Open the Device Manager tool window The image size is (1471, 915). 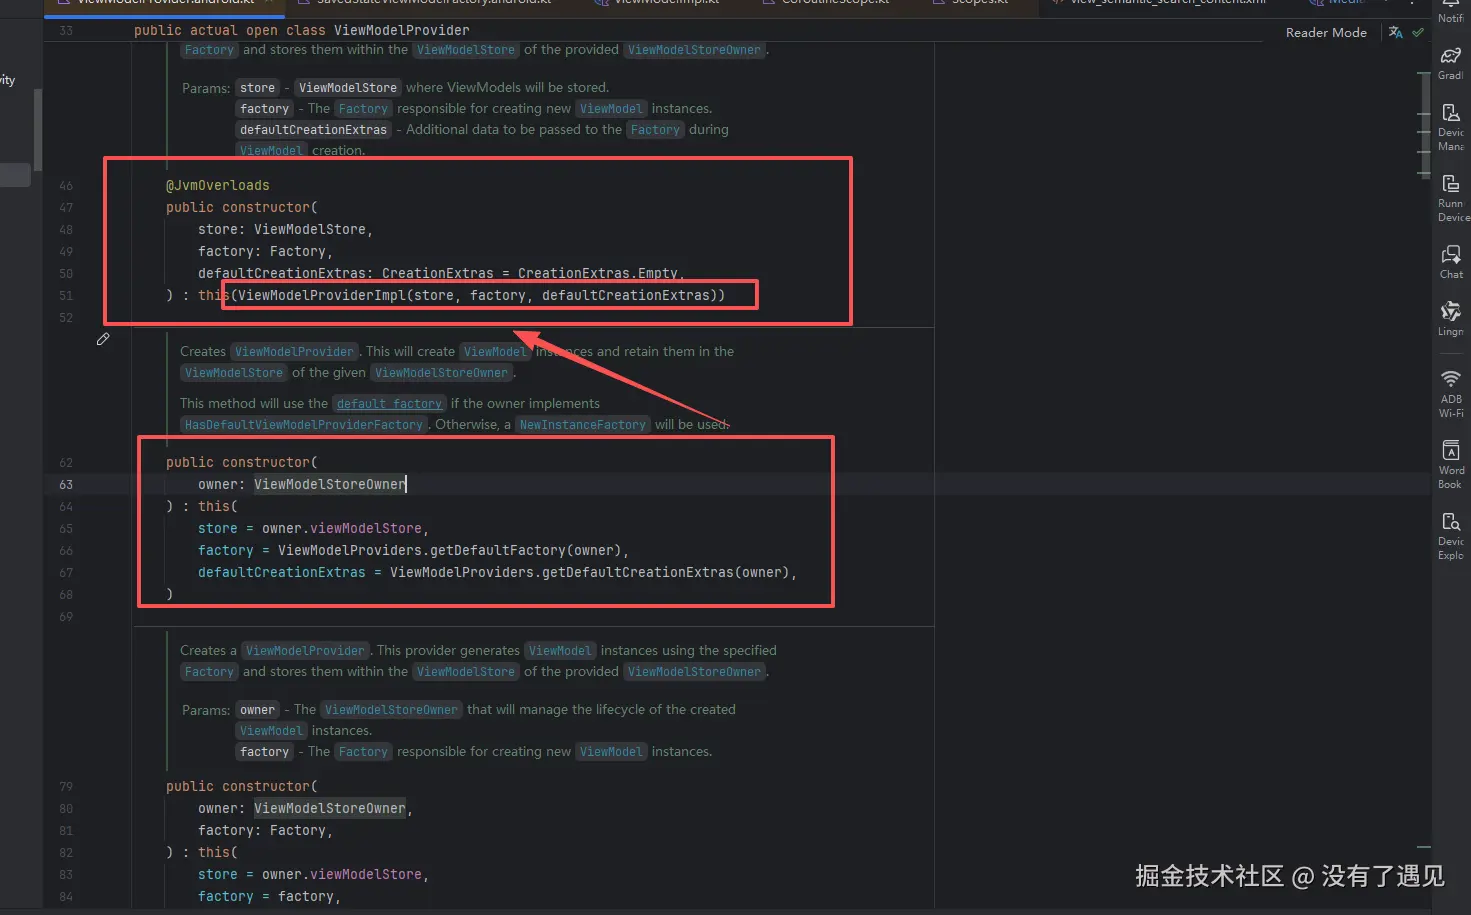click(1451, 127)
